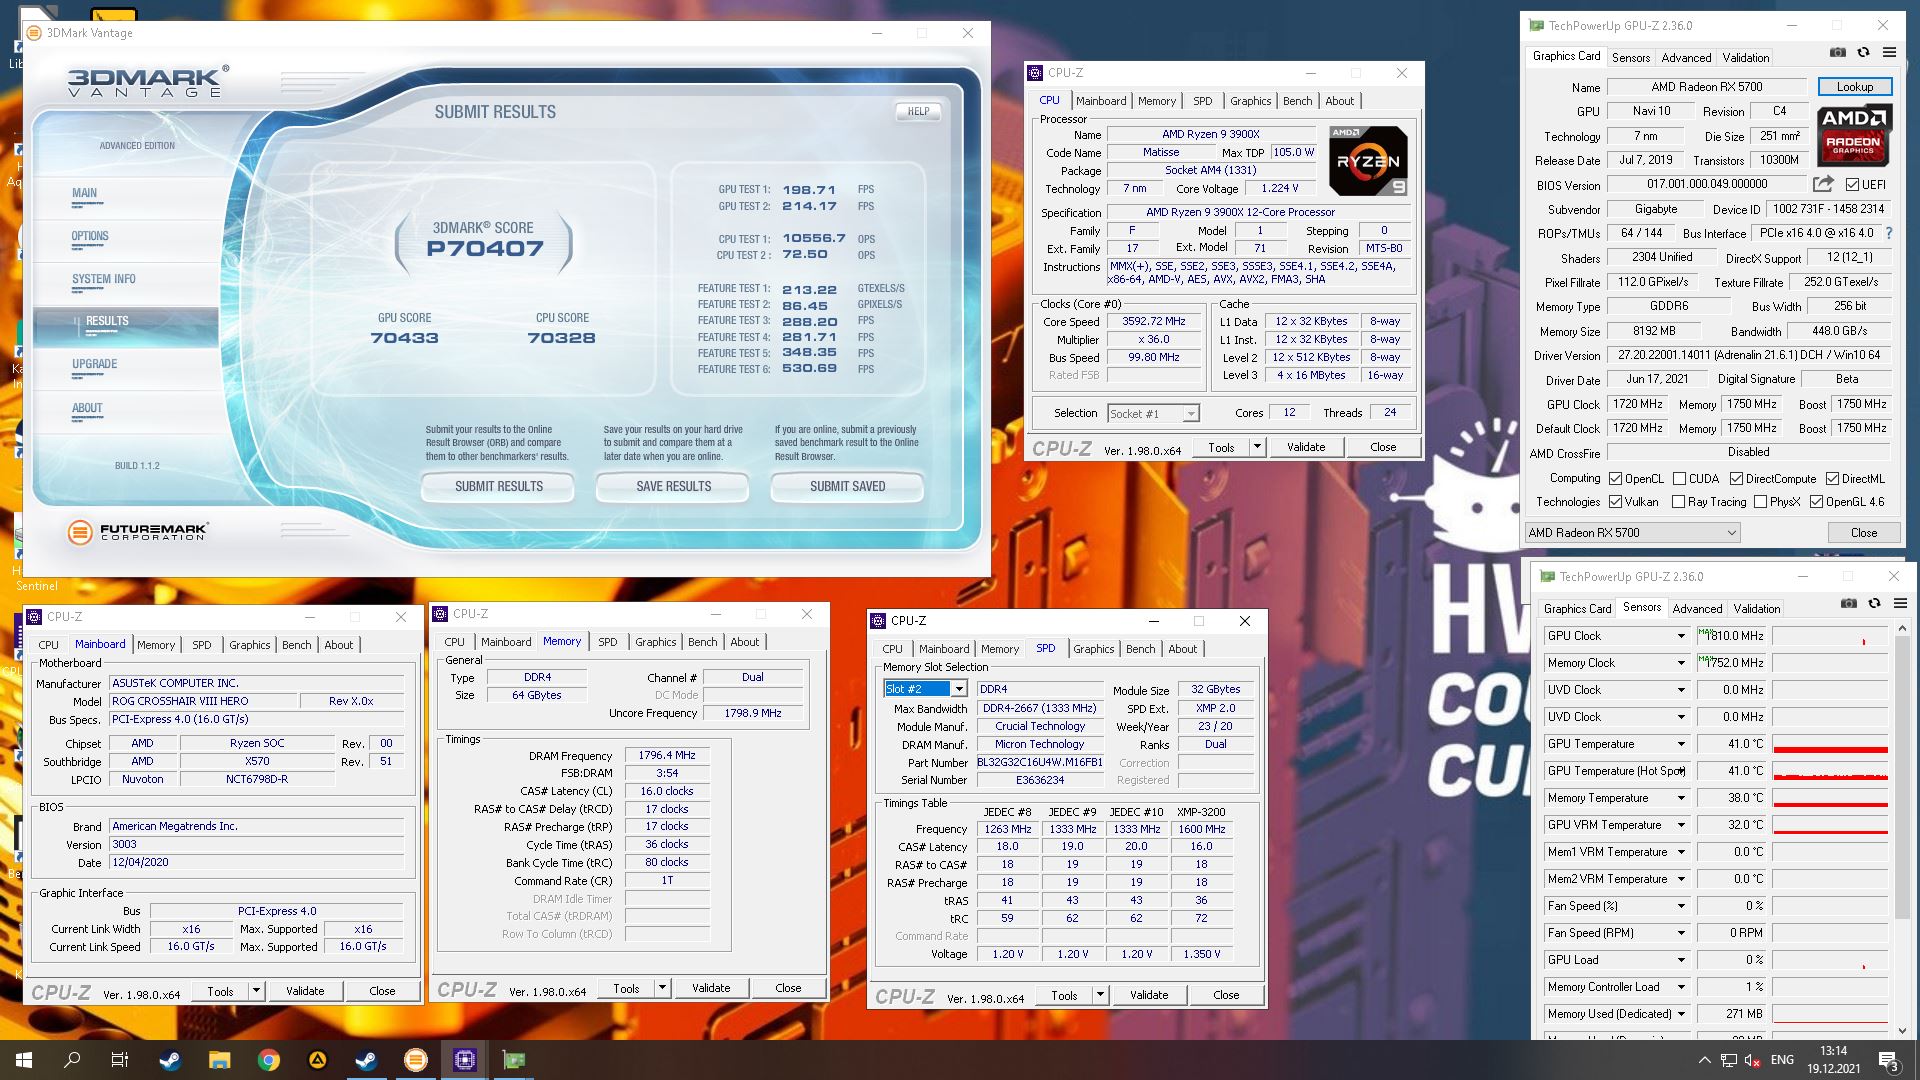This screenshot has height=1080, width=1920.
Task: Click the SAVE RESULTS button
Action: pos(674,487)
